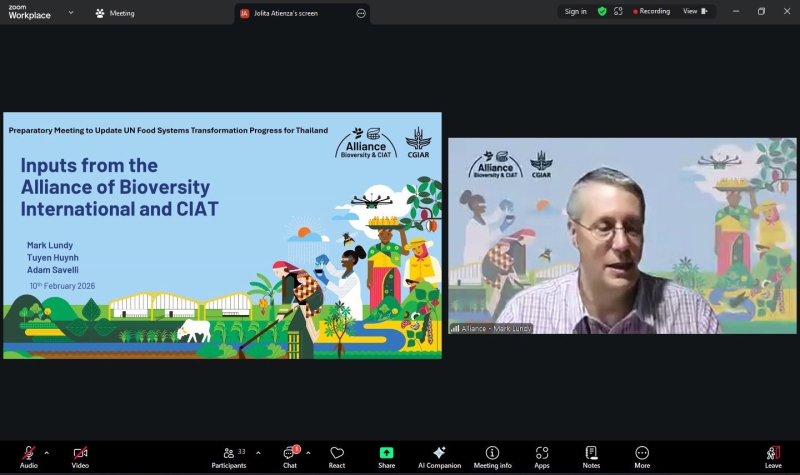This screenshot has width=800, height=475.
Task: Open screen share options ellipsis for Jolita Atienza
Action: (361, 13)
